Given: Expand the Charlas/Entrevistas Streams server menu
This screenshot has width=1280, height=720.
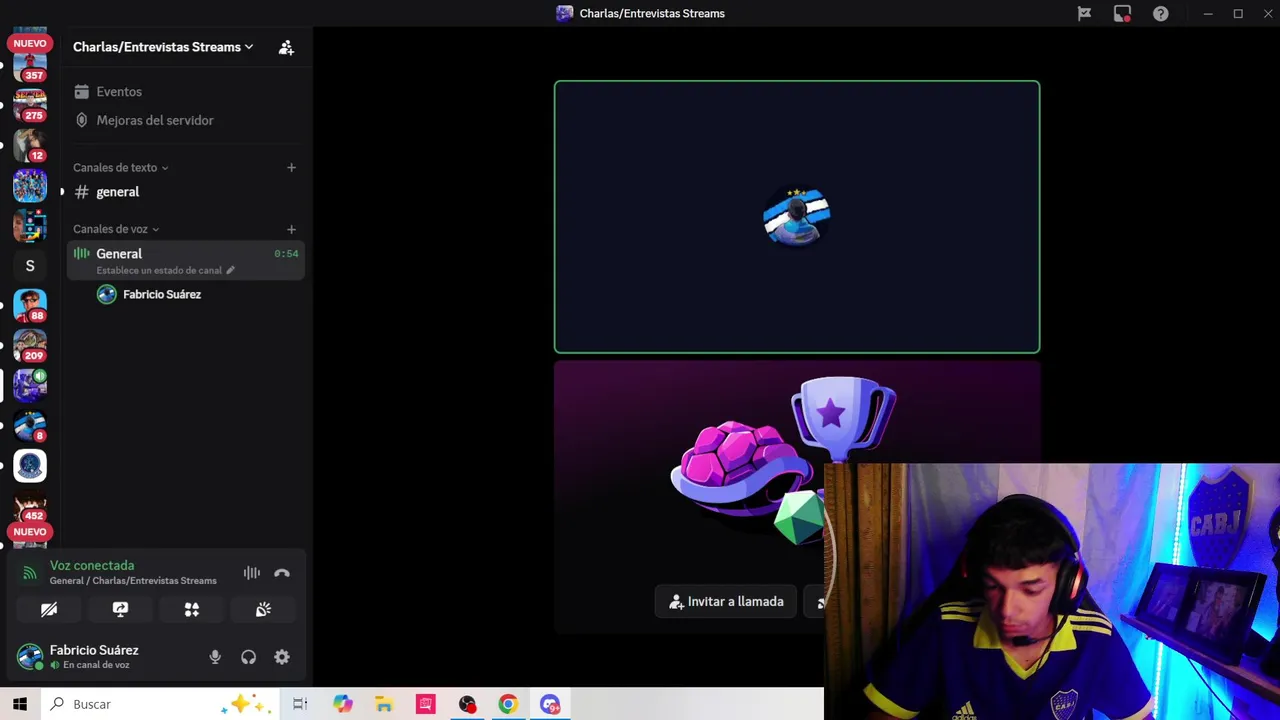Looking at the screenshot, I should tap(163, 47).
